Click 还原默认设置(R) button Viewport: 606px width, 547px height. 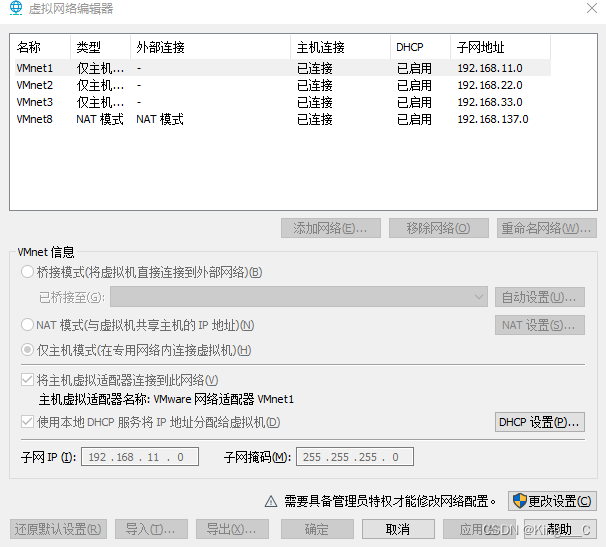[58, 529]
